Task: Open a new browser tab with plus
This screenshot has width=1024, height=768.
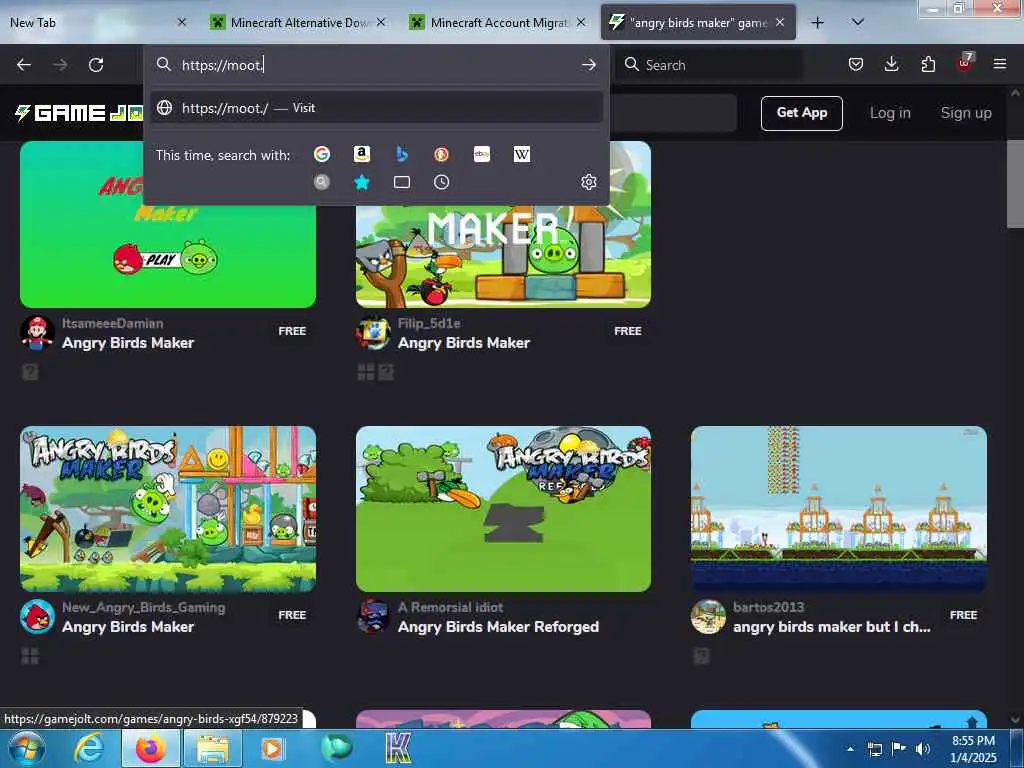Action: tap(817, 23)
